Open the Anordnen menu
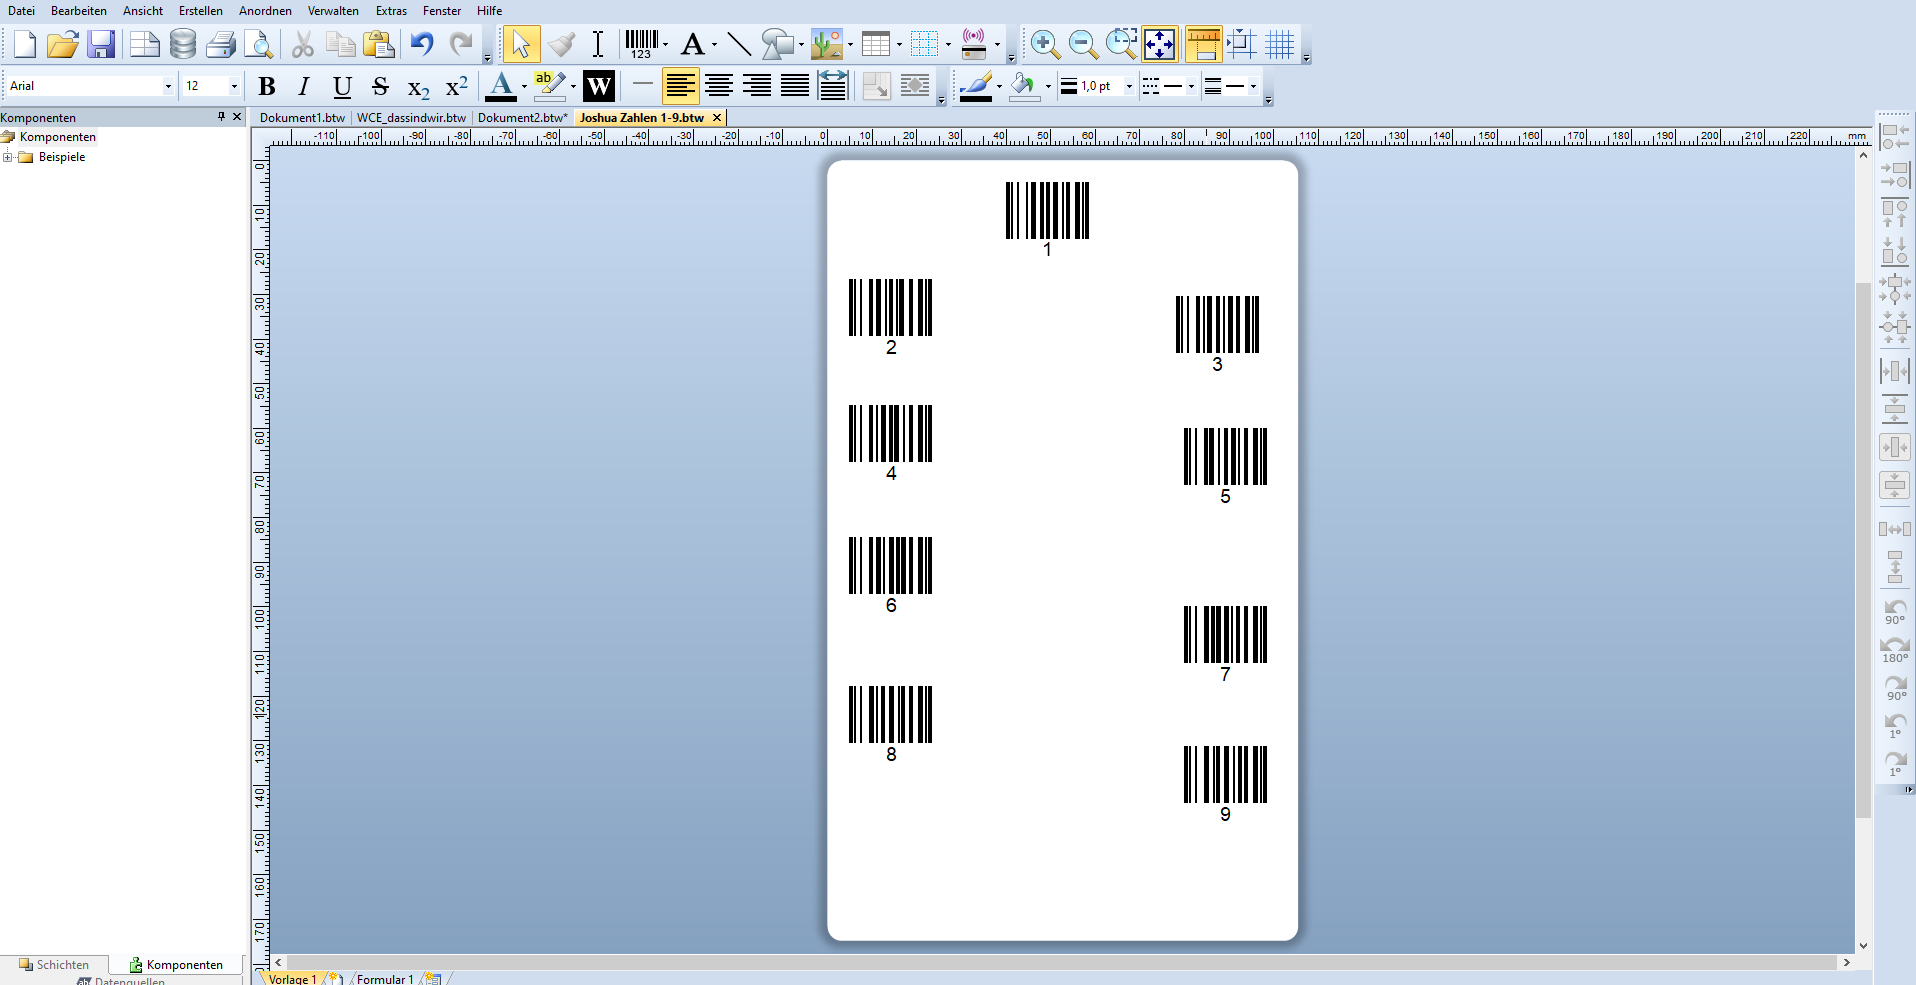 pos(265,11)
